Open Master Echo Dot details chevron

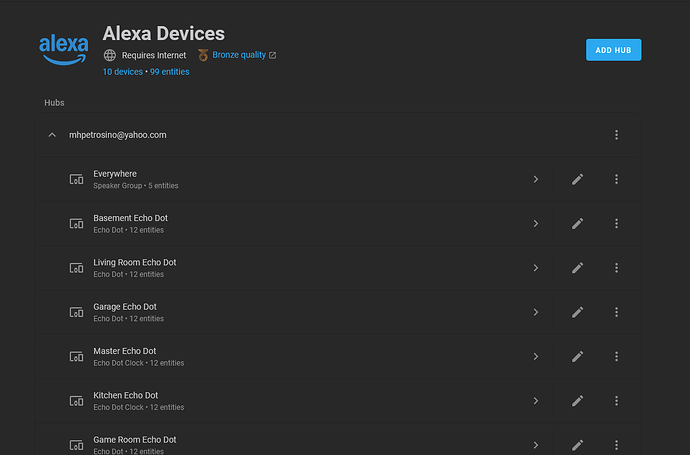pos(536,356)
